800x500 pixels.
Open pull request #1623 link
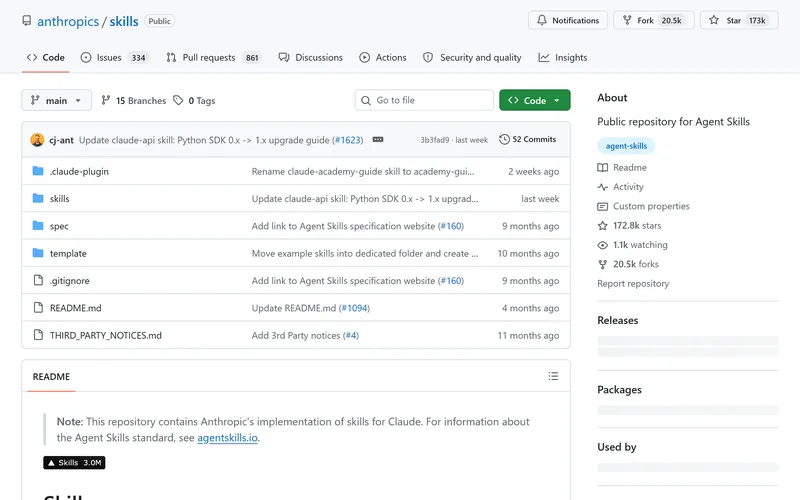pyautogui.click(x=348, y=140)
